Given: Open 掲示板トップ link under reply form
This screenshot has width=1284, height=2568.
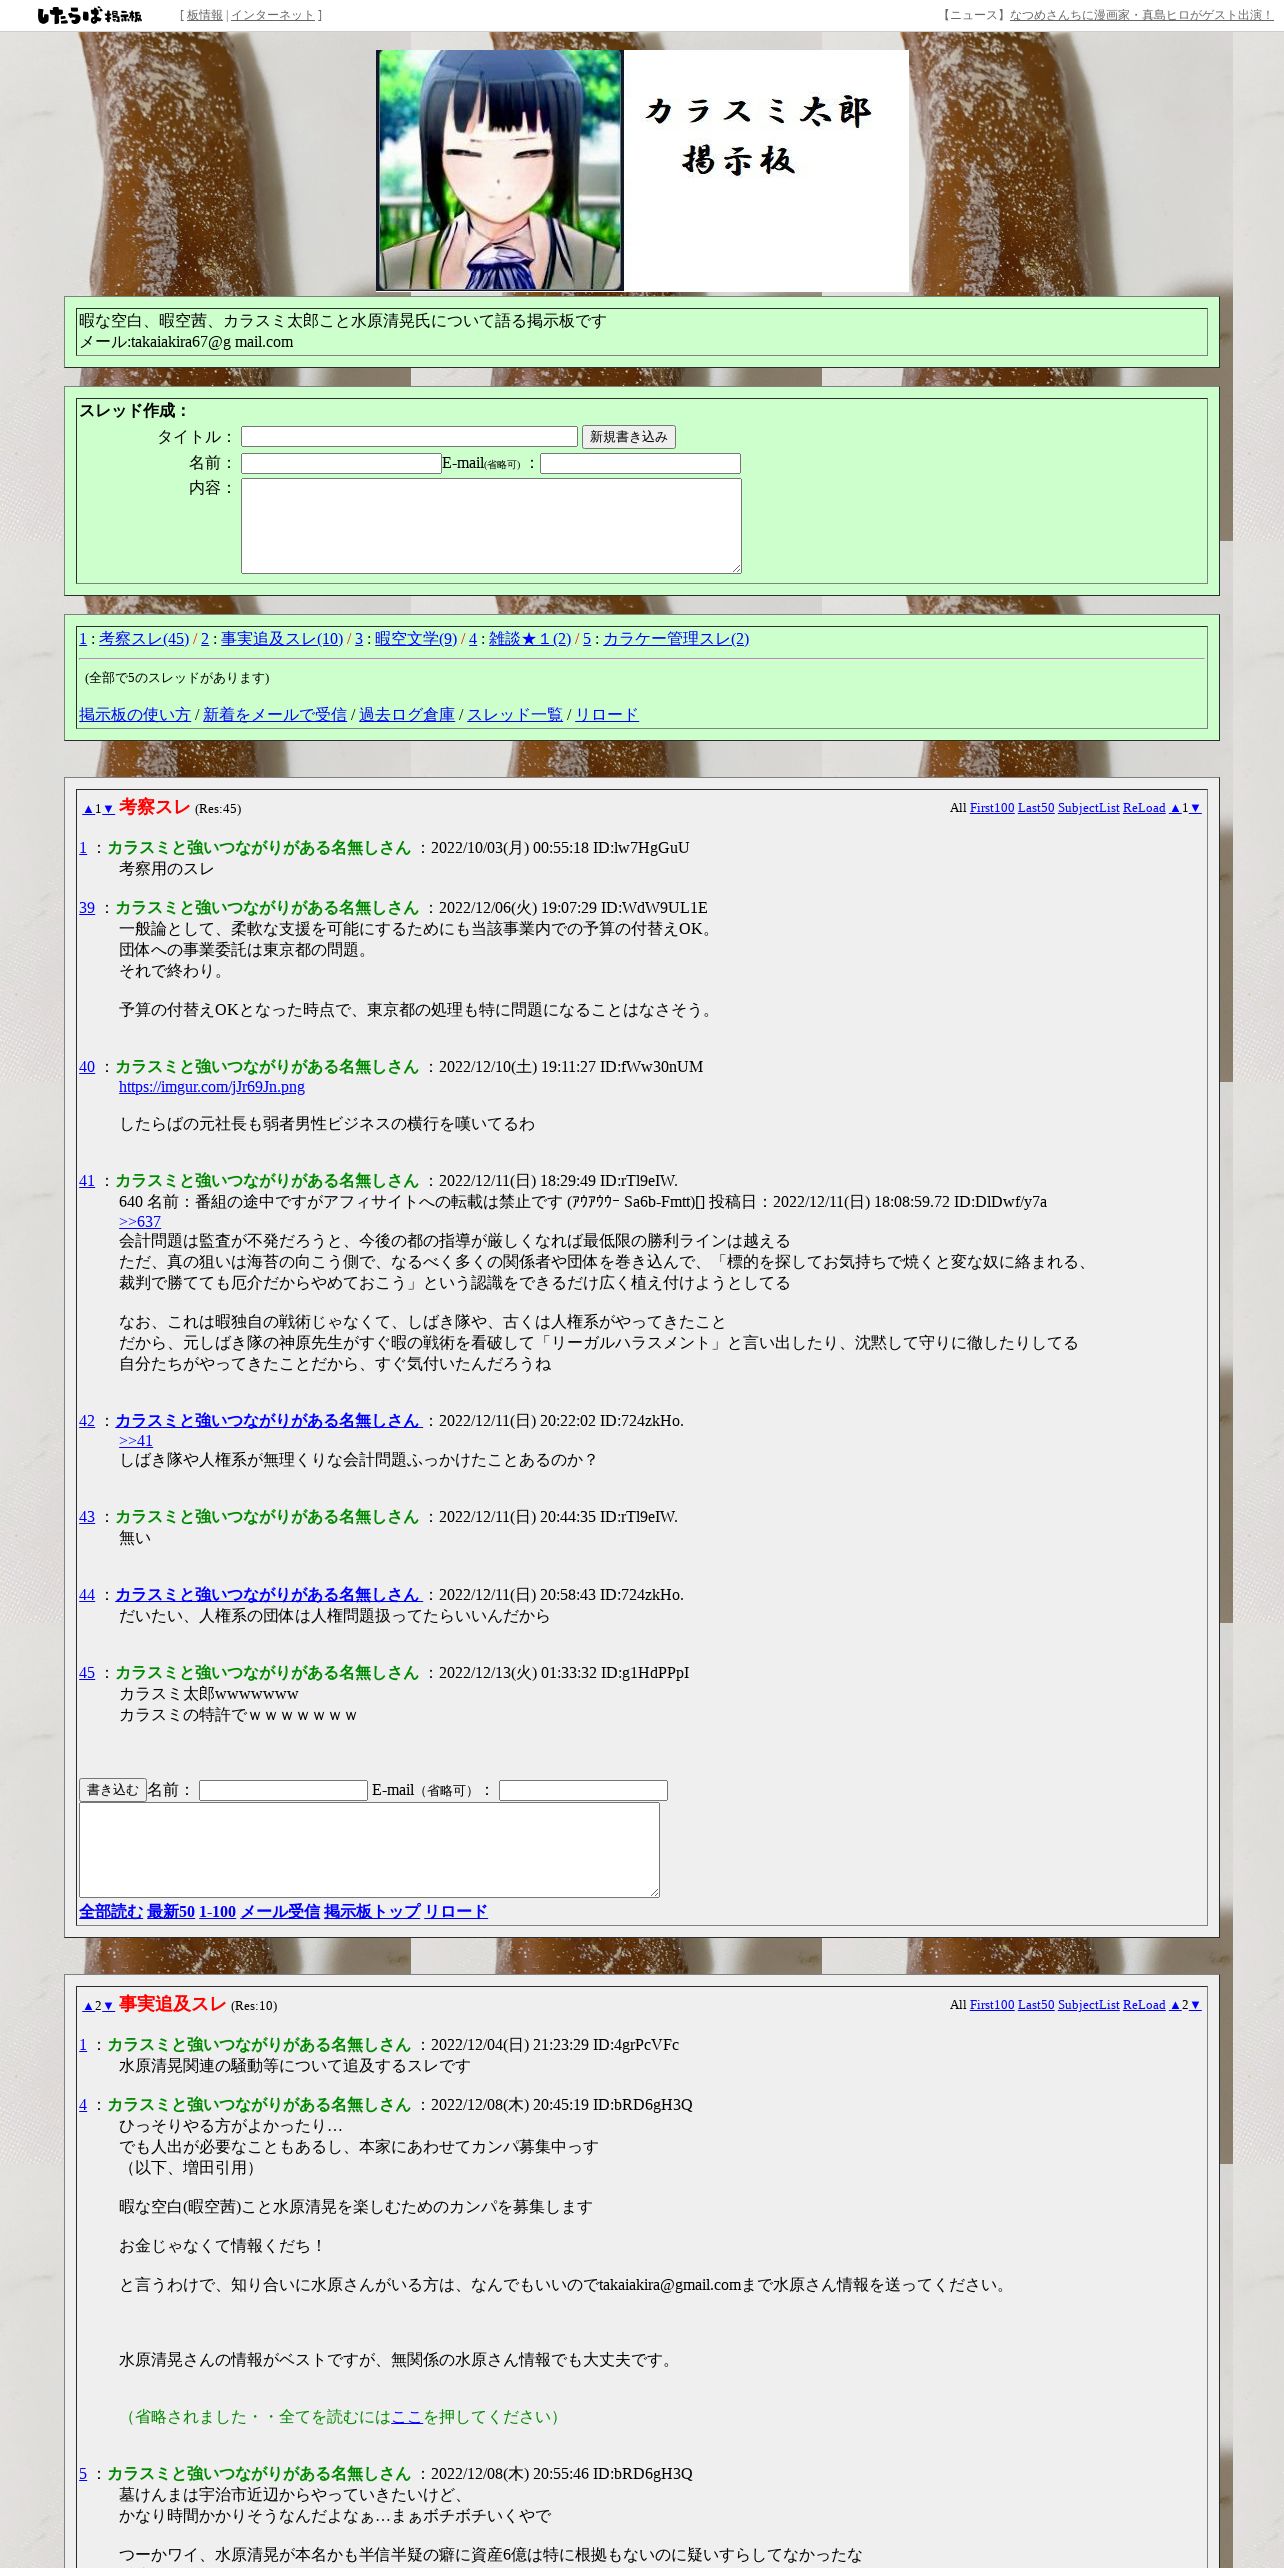Looking at the screenshot, I should coord(372,1912).
